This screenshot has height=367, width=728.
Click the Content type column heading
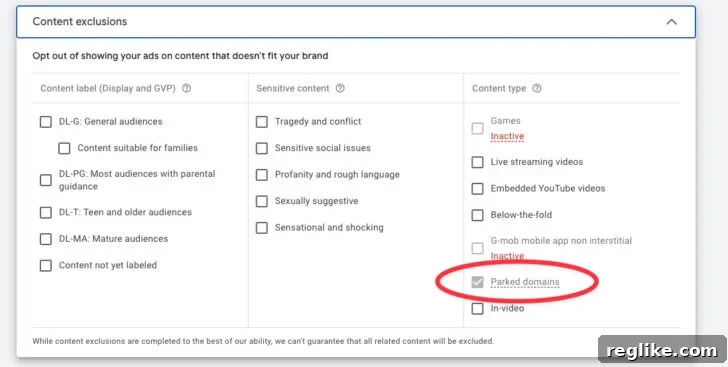pyautogui.click(x=499, y=88)
